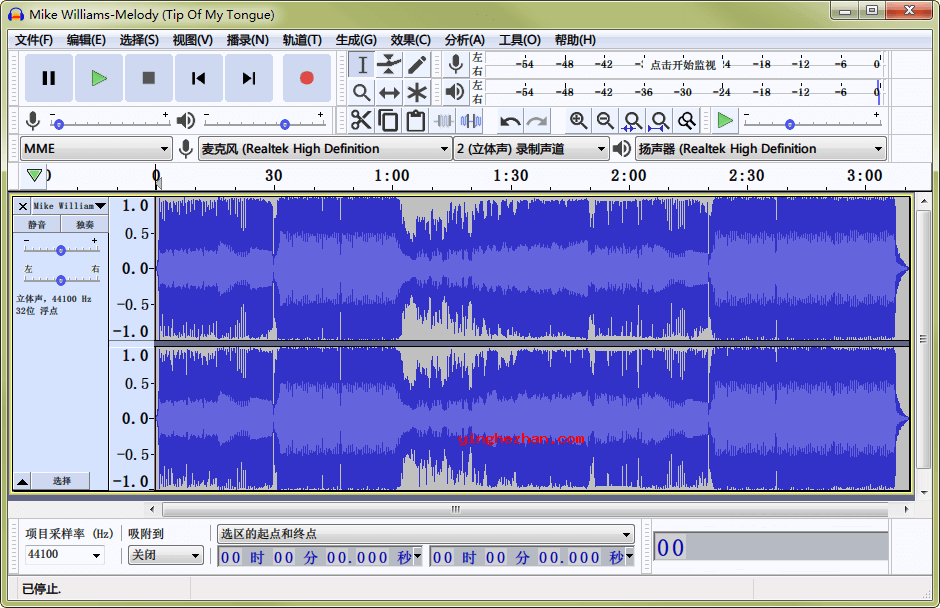Mute the track with 静音 button
This screenshot has height=608, width=940.
point(37,224)
